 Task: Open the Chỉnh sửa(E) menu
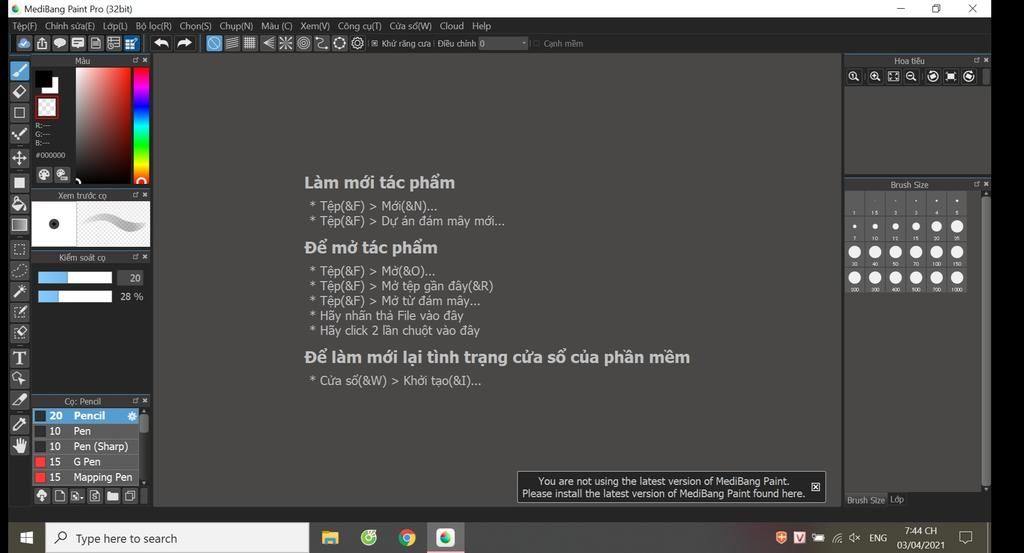tap(70, 26)
